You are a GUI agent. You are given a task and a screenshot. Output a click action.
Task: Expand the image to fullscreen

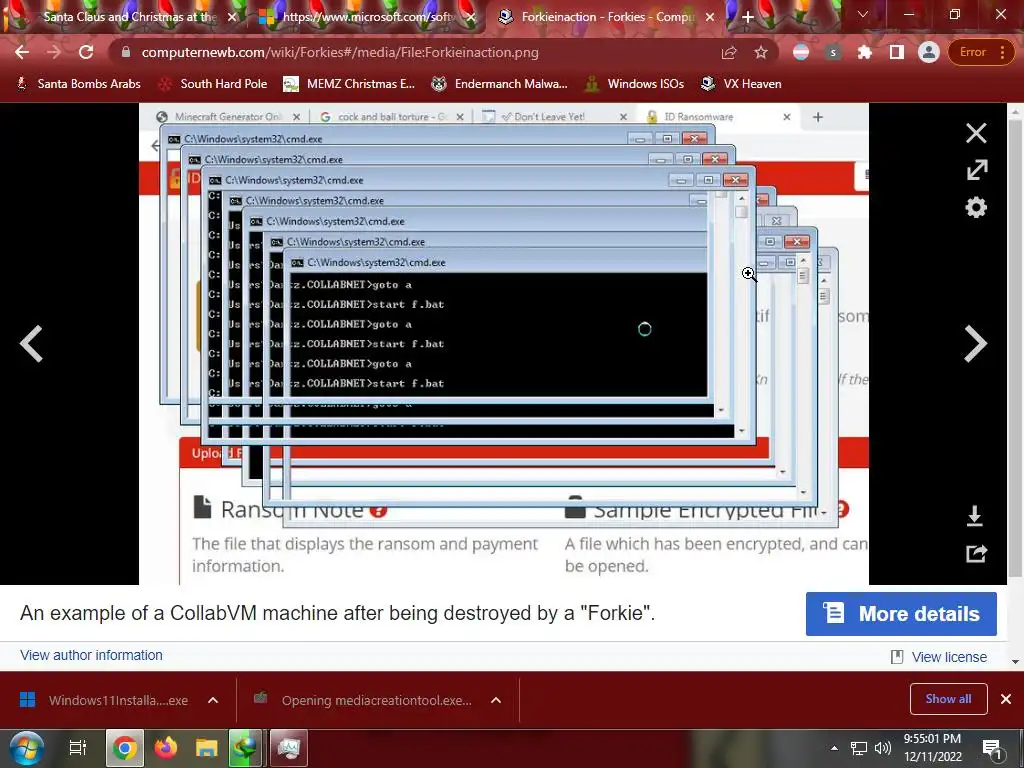click(x=976, y=170)
